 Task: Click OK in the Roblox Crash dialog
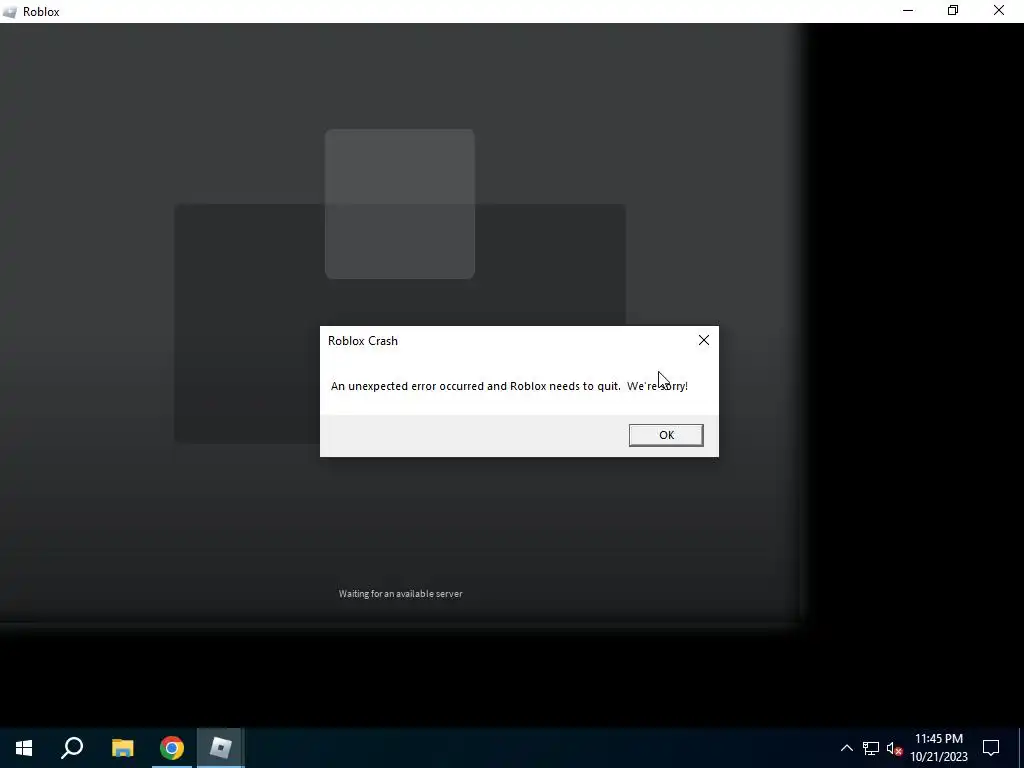tap(666, 435)
